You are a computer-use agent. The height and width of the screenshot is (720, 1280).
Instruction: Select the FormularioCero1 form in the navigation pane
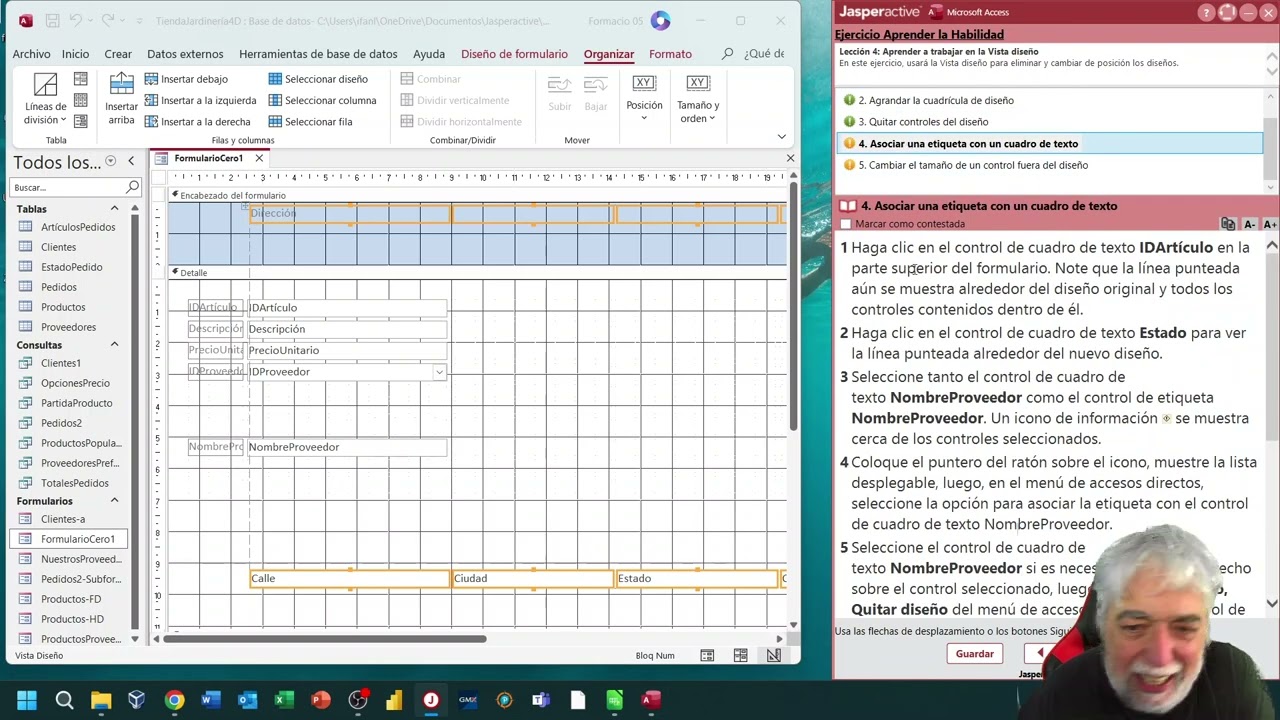pyautogui.click(x=69, y=539)
